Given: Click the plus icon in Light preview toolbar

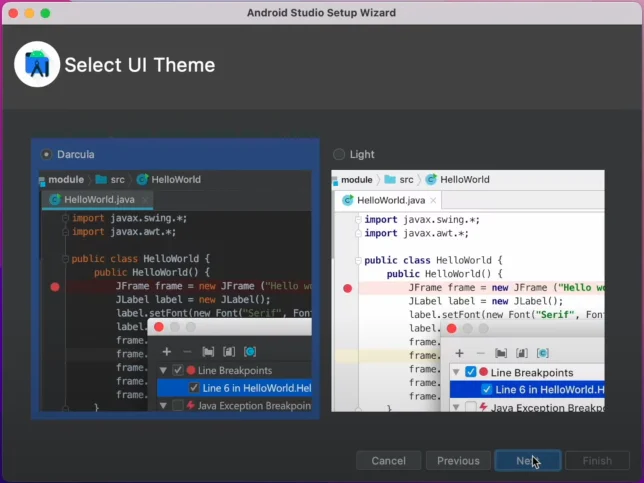Looking at the screenshot, I should [459, 353].
